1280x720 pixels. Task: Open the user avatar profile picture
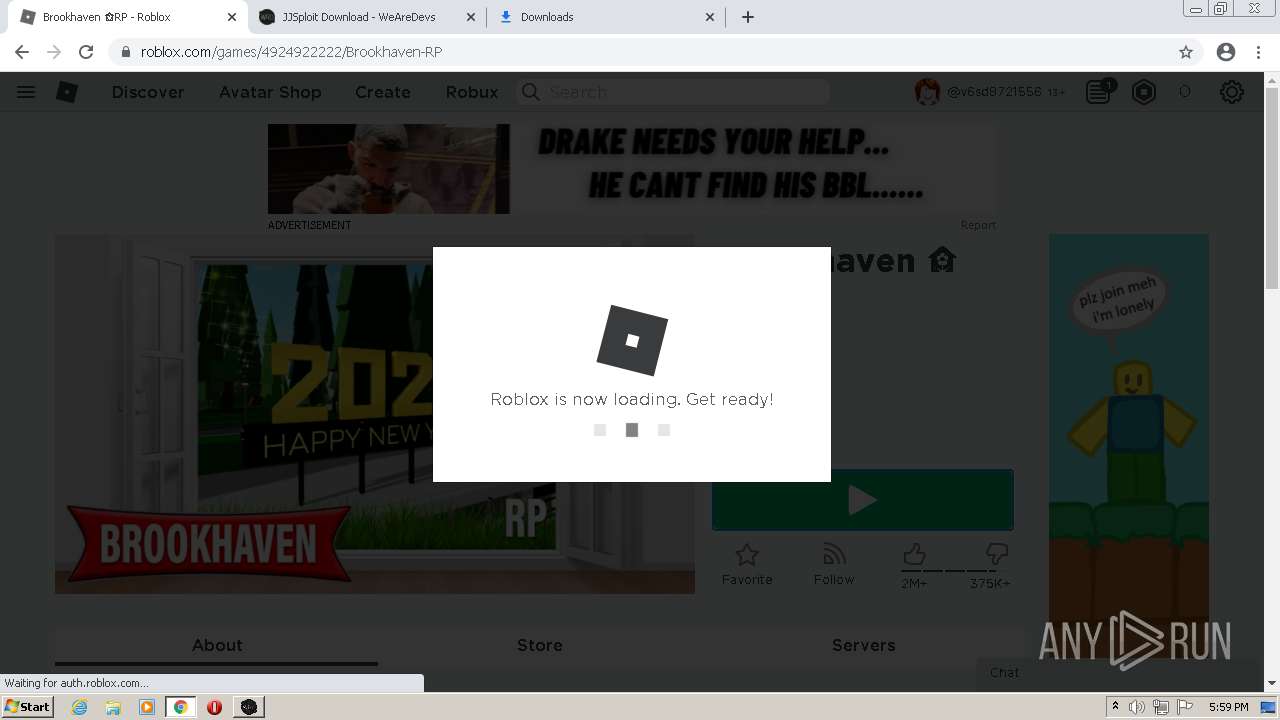pos(927,92)
